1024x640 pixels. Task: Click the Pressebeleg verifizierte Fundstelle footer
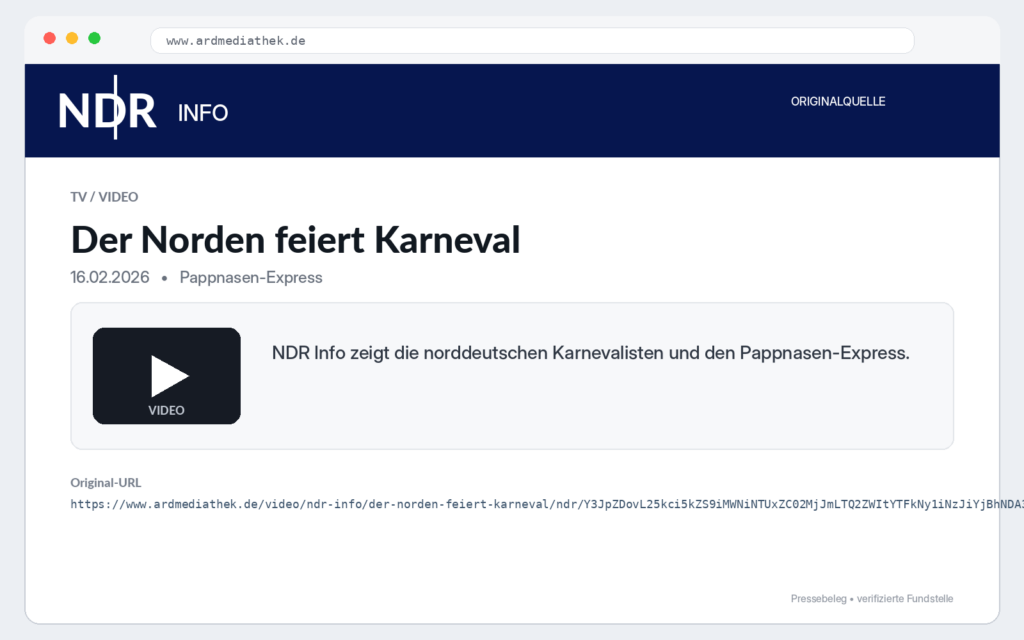click(x=872, y=599)
